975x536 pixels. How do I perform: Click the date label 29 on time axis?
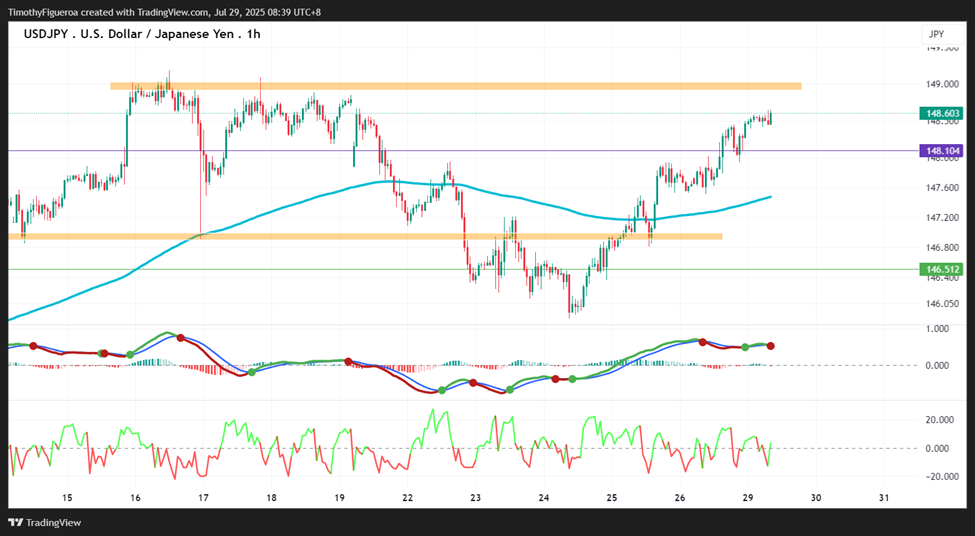[x=747, y=498]
